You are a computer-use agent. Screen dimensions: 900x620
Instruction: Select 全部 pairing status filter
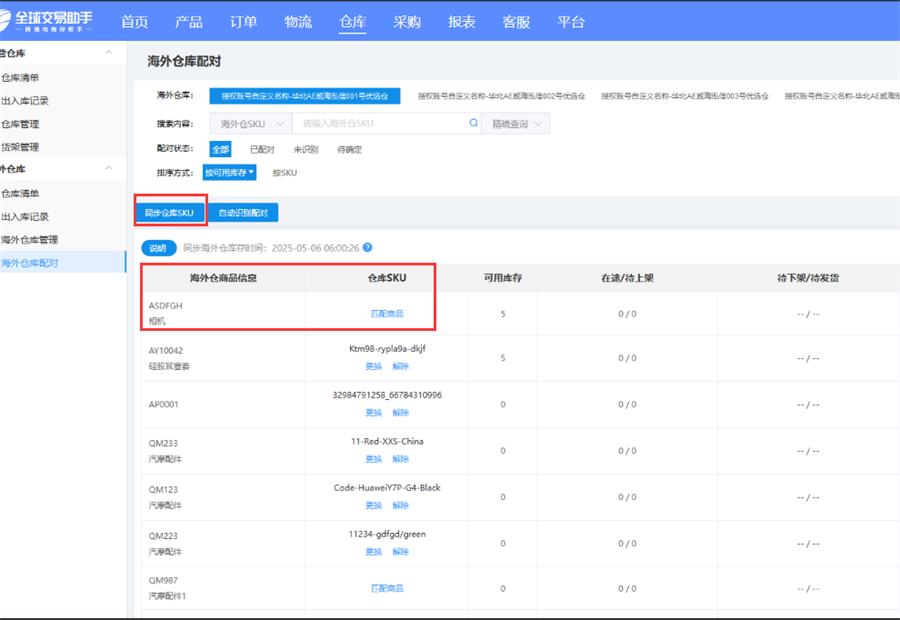click(220, 149)
